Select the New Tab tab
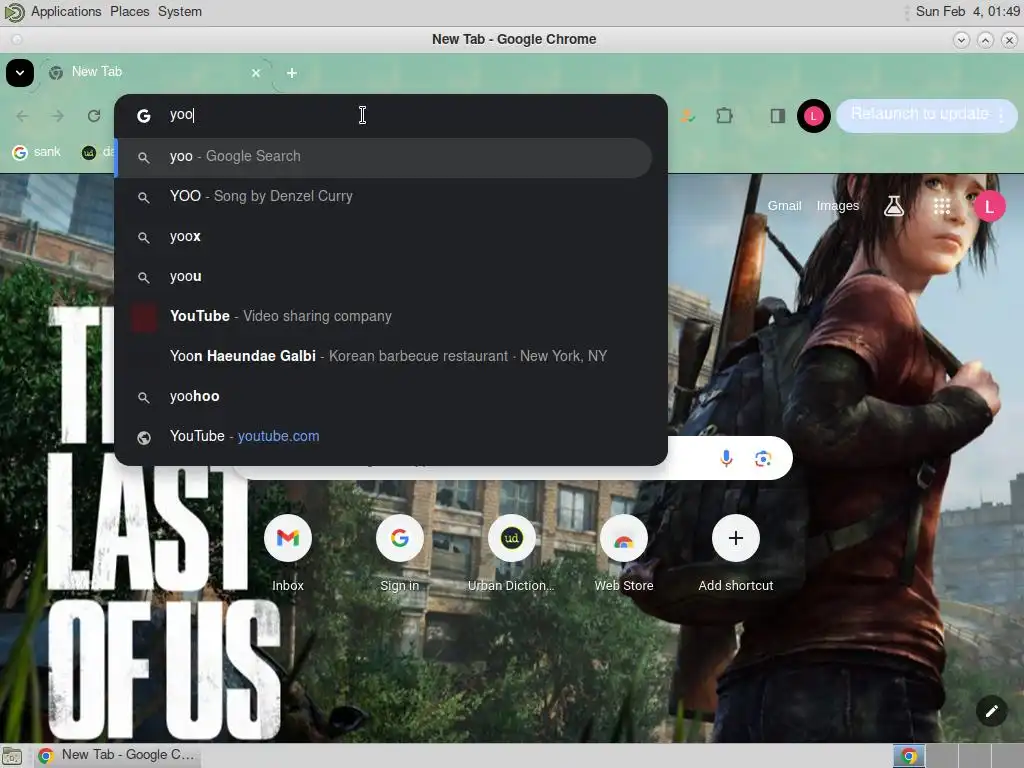The width and height of the screenshot is (1024, 768). point(153,72)
